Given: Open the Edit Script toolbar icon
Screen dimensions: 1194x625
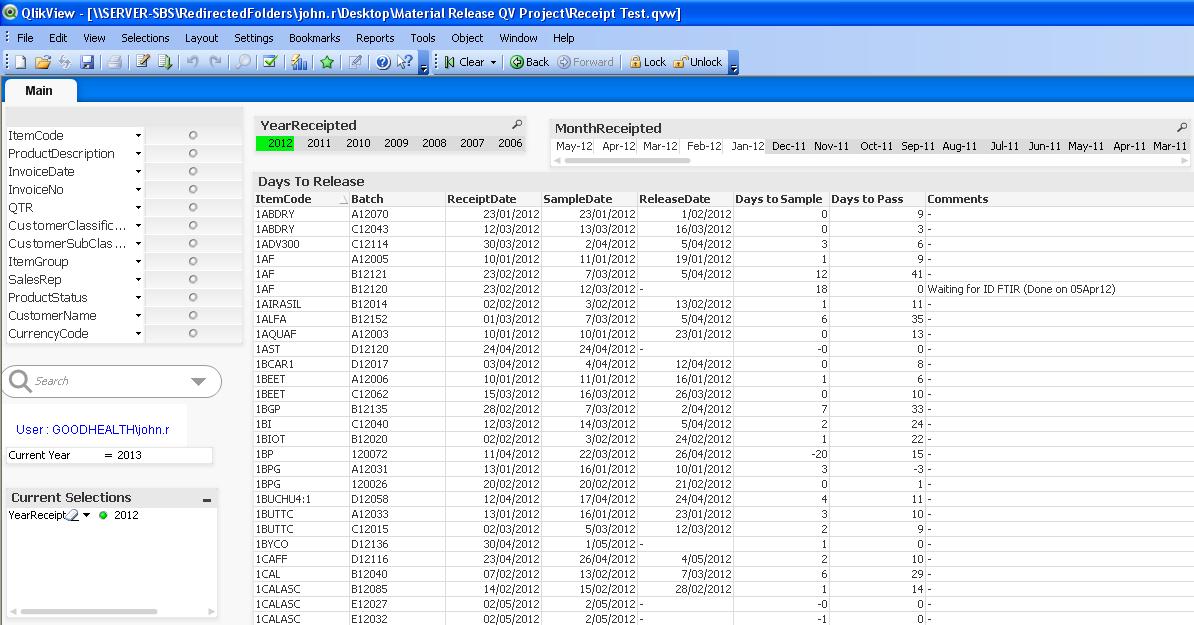Looking at the screenshot, I should pyautogui.click(x=143, y=62).
